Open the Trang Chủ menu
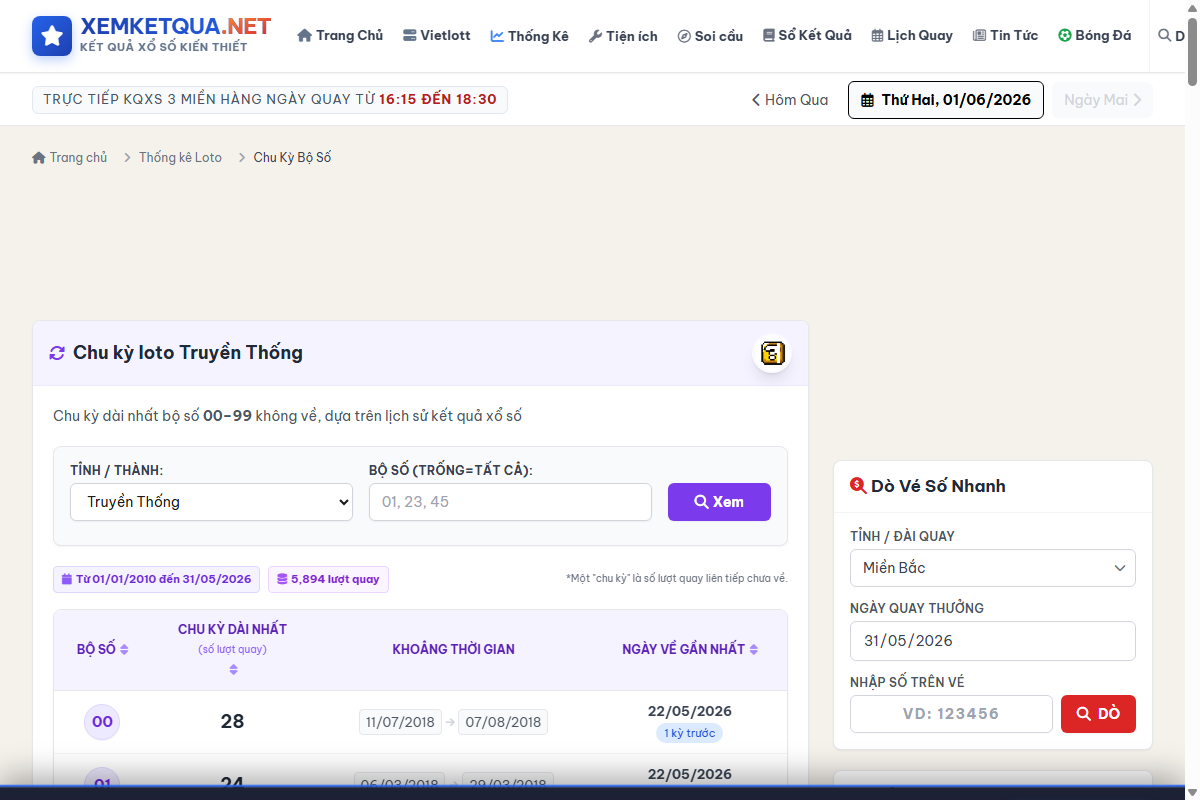This screenshot has width=1200, height=800. pyautogui.click(x=340, y=35)
